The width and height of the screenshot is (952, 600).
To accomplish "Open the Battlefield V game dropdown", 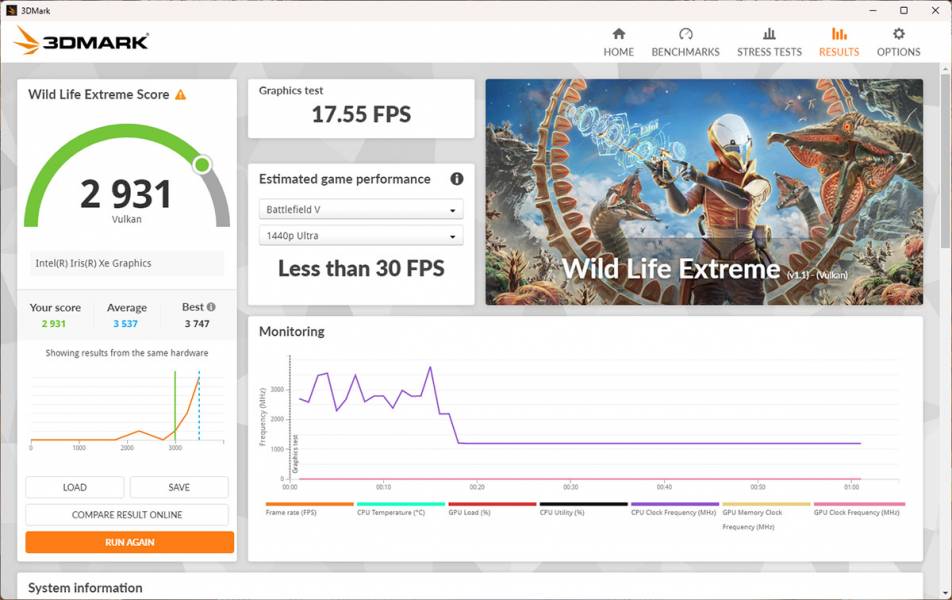I will pos(361,209).
